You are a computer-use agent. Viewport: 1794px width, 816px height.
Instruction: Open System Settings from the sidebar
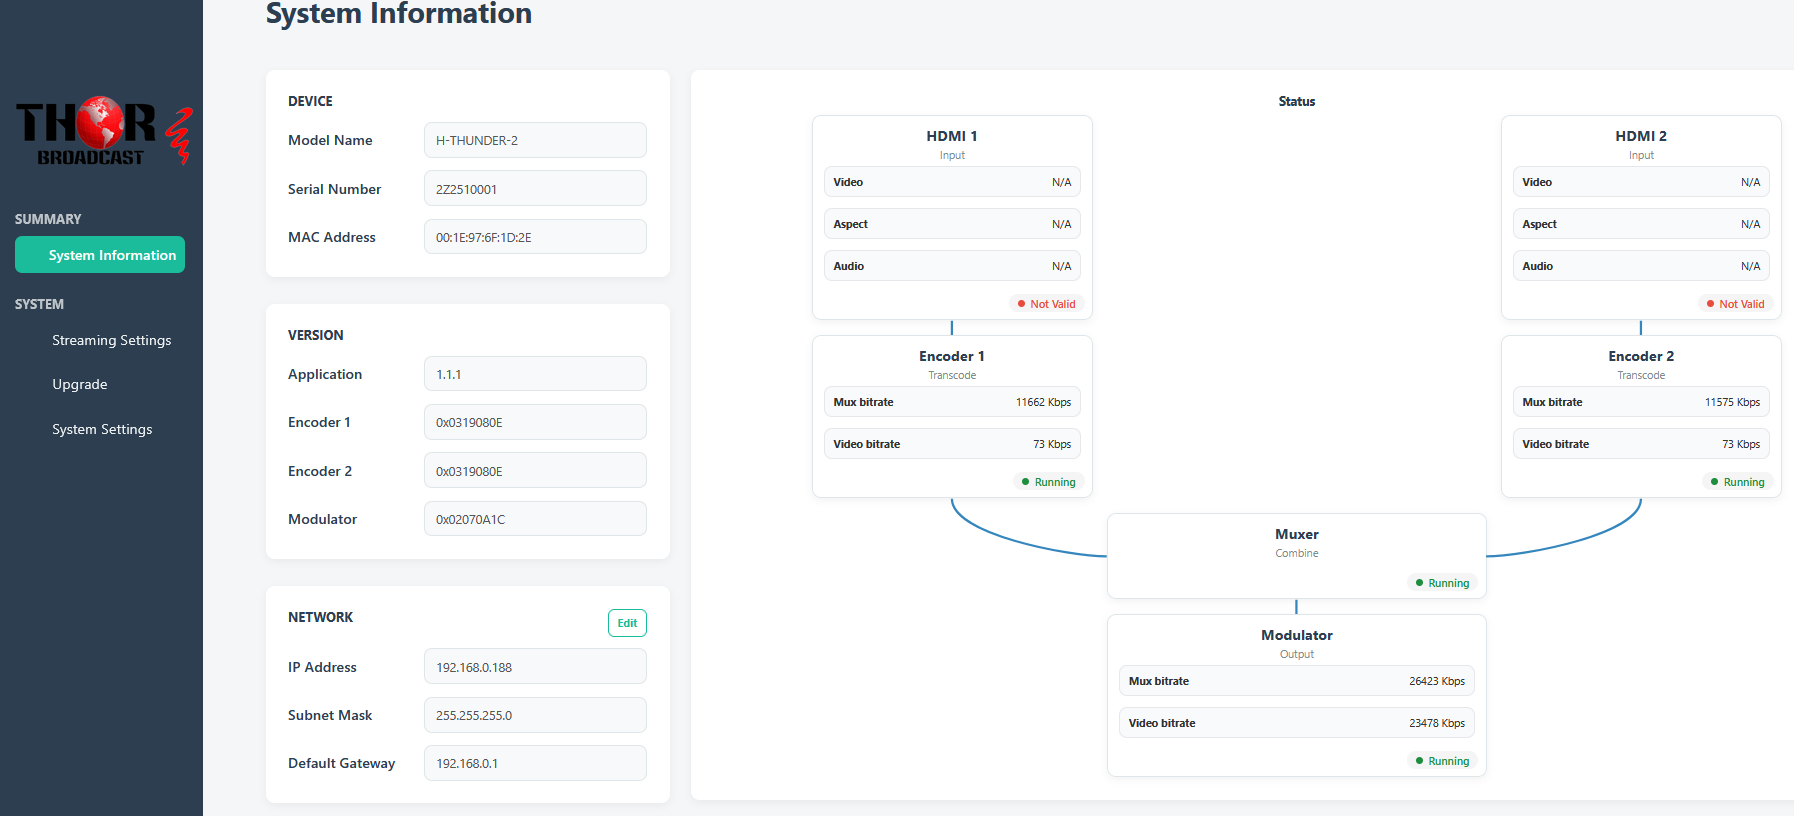102,429
